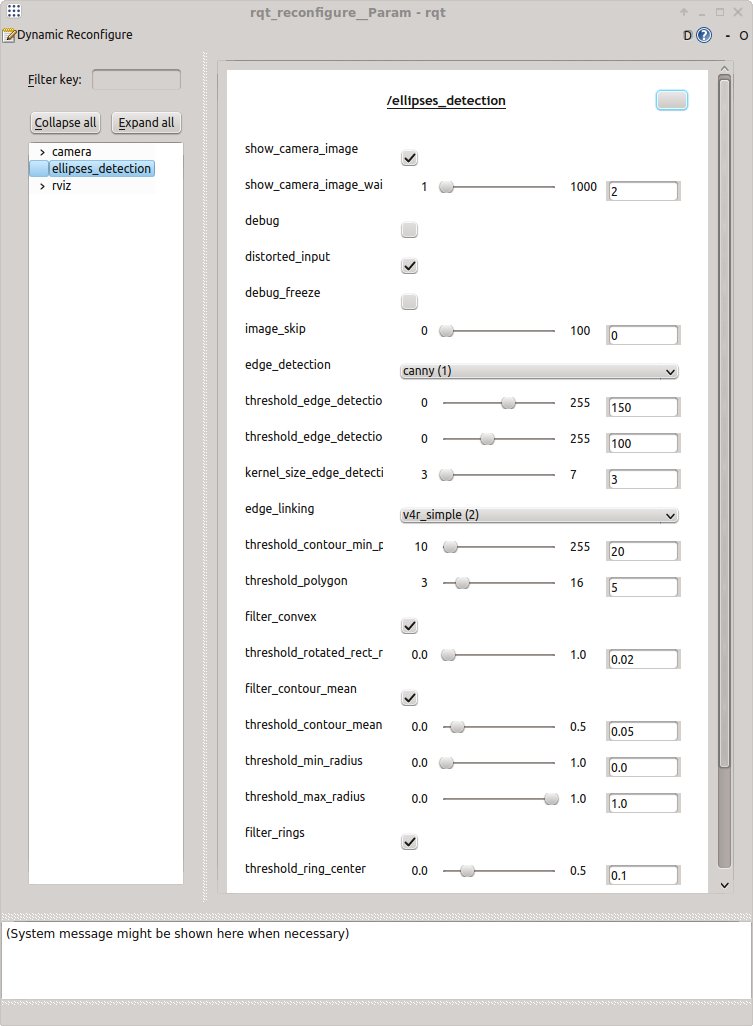Click the Expand all button

(146, 123)
